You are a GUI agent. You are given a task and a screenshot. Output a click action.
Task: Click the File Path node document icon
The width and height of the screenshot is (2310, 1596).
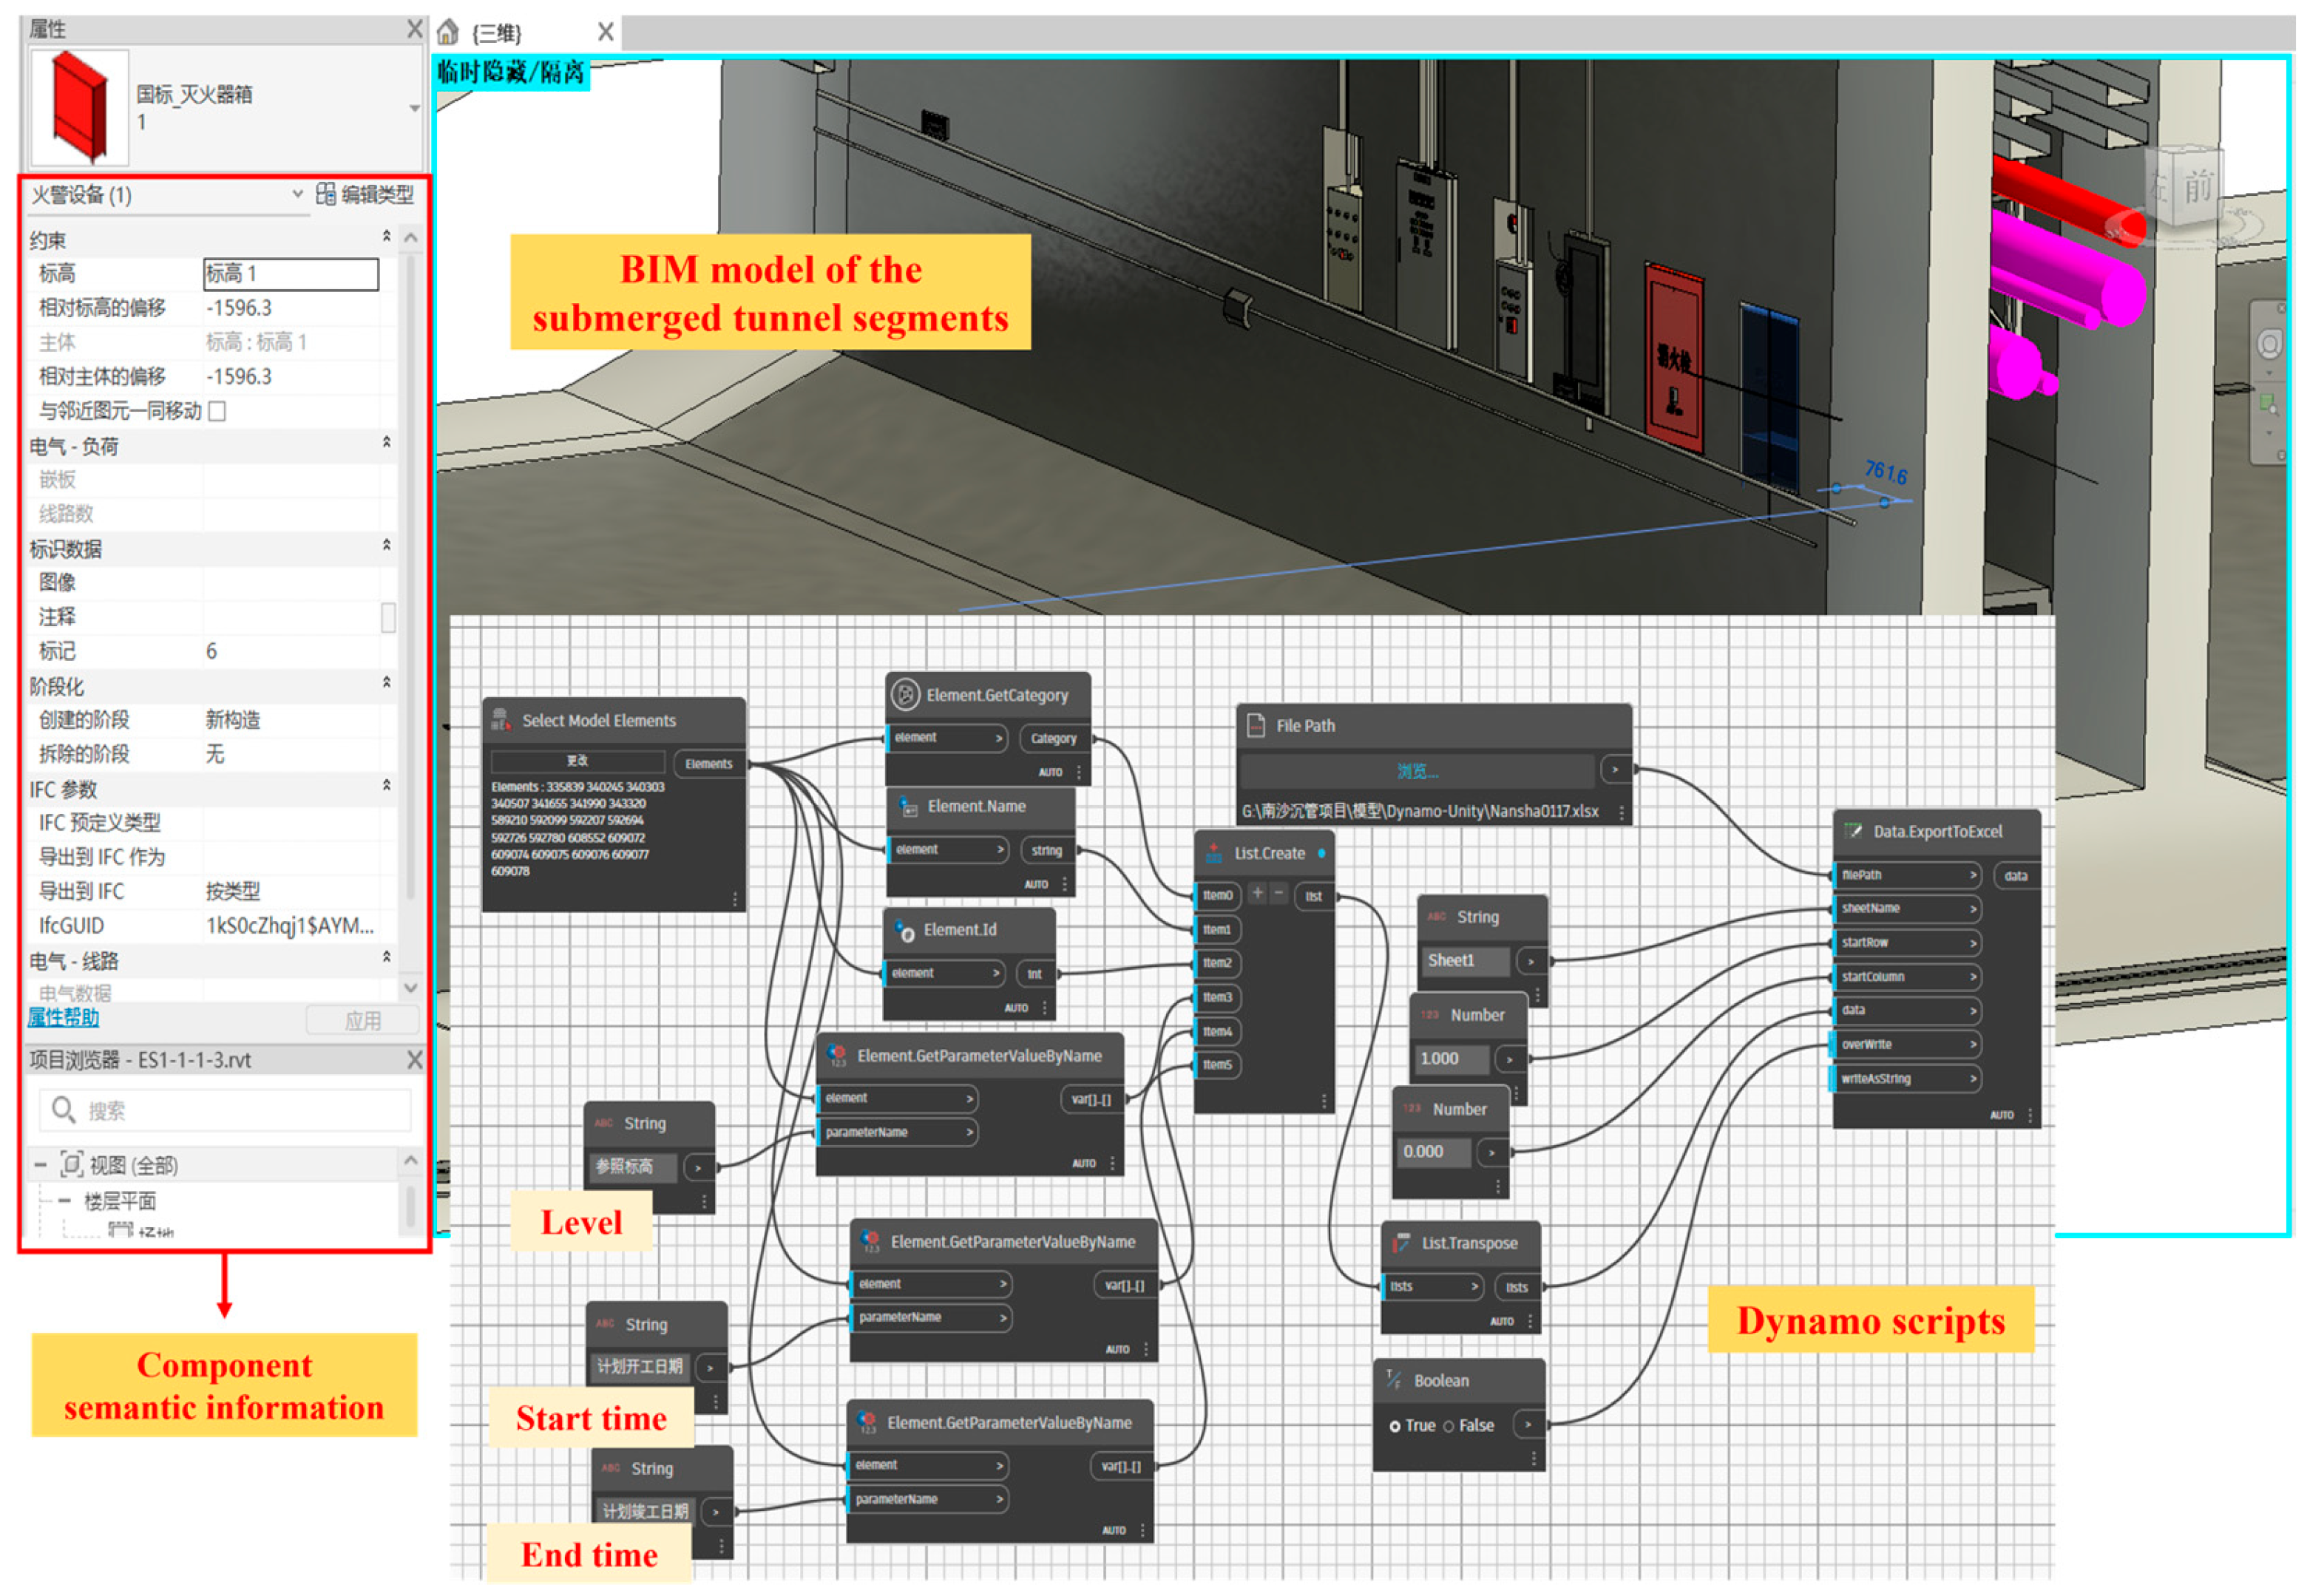click(x=1256, y=726)
